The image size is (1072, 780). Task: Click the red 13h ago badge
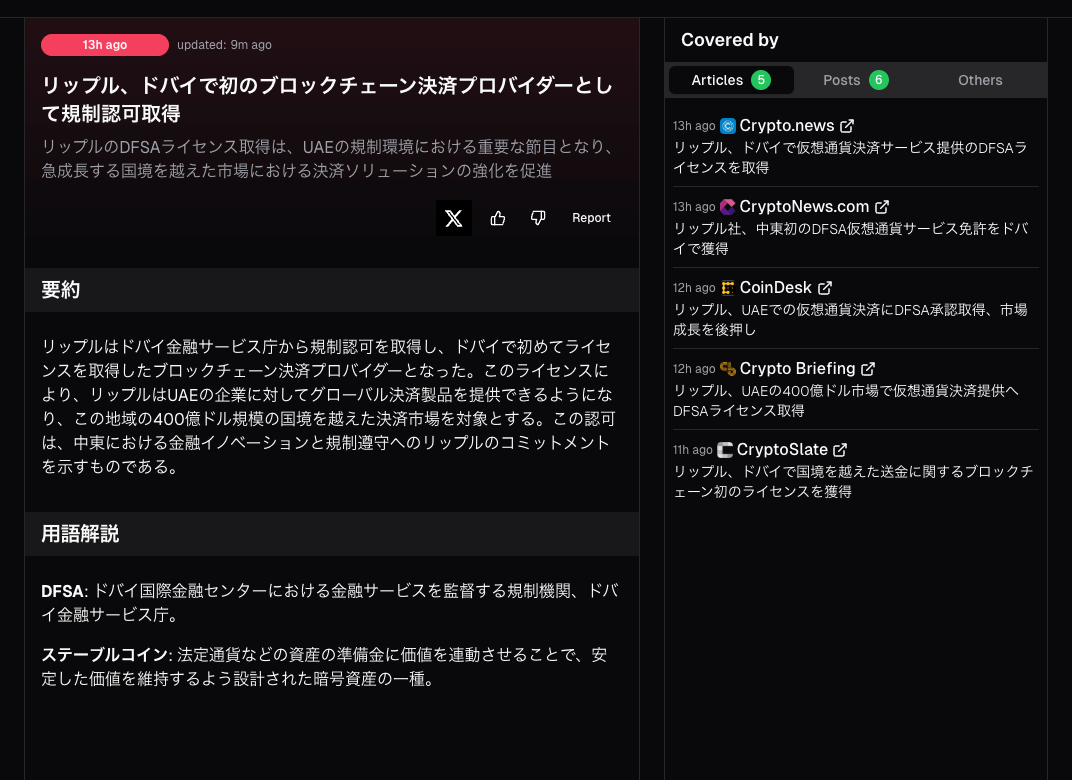click(105, 44)
